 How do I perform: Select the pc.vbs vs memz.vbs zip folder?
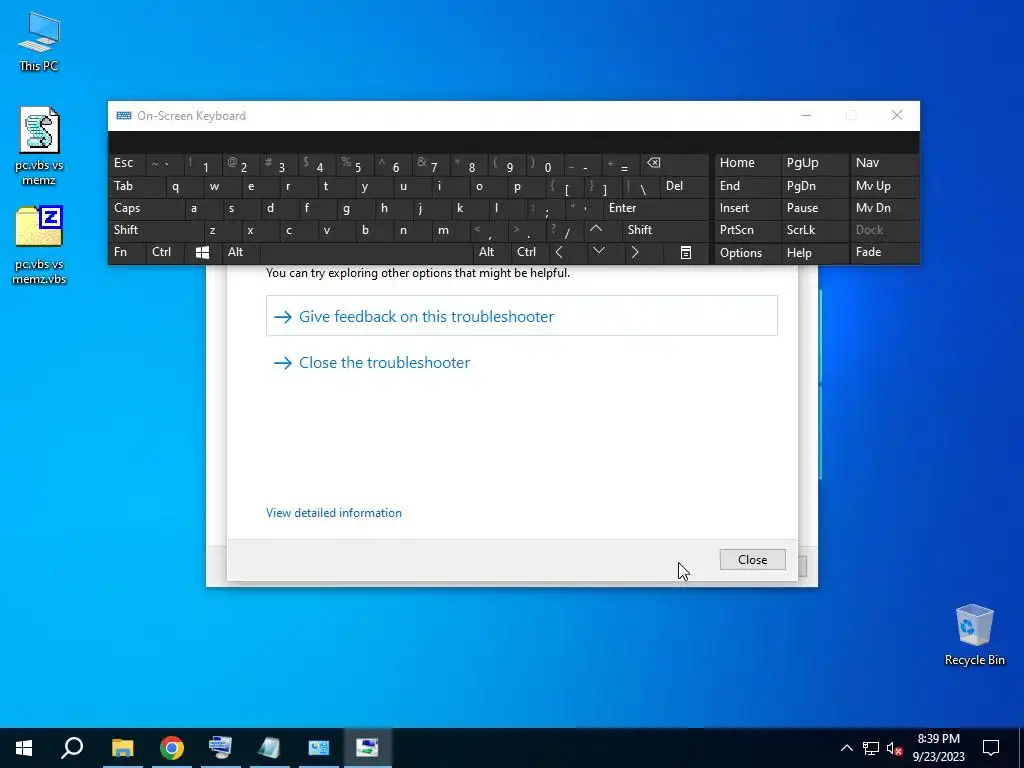39,245
